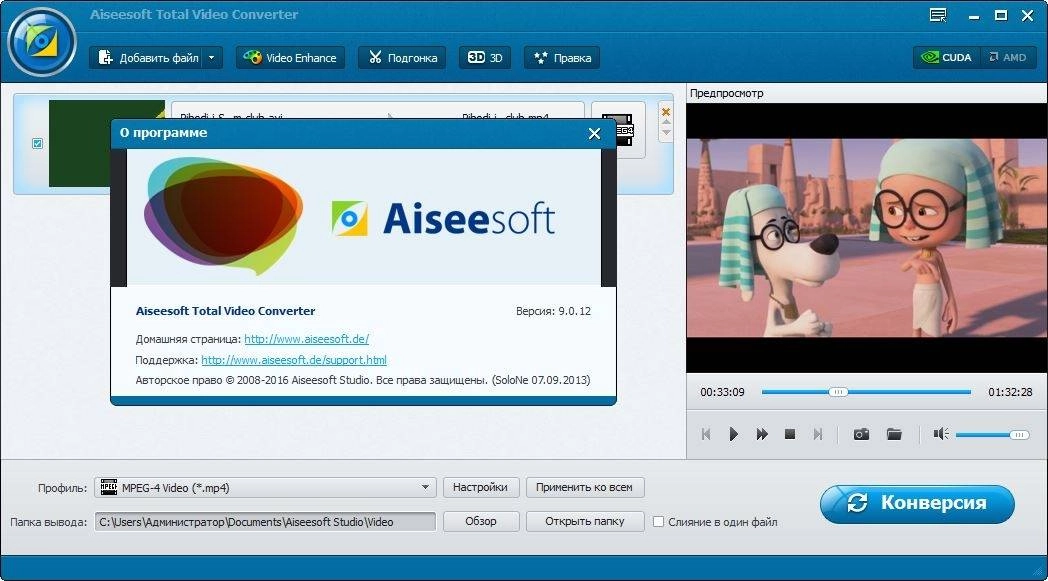Click the Aiseesoft Total Video Converter name in dialog

(x=225, y=311)
